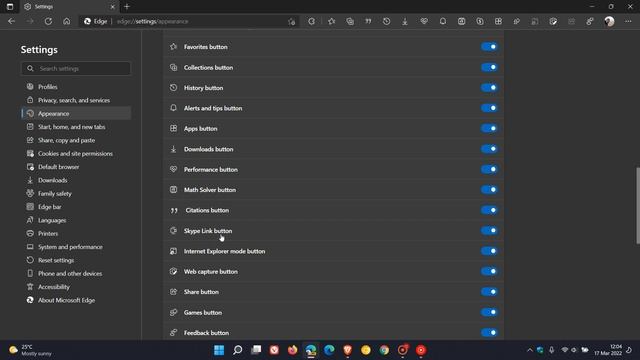Viewport: 640px width, 360px height.
Task: Open Alerts and tips bell icon
Action: [443, 21]
